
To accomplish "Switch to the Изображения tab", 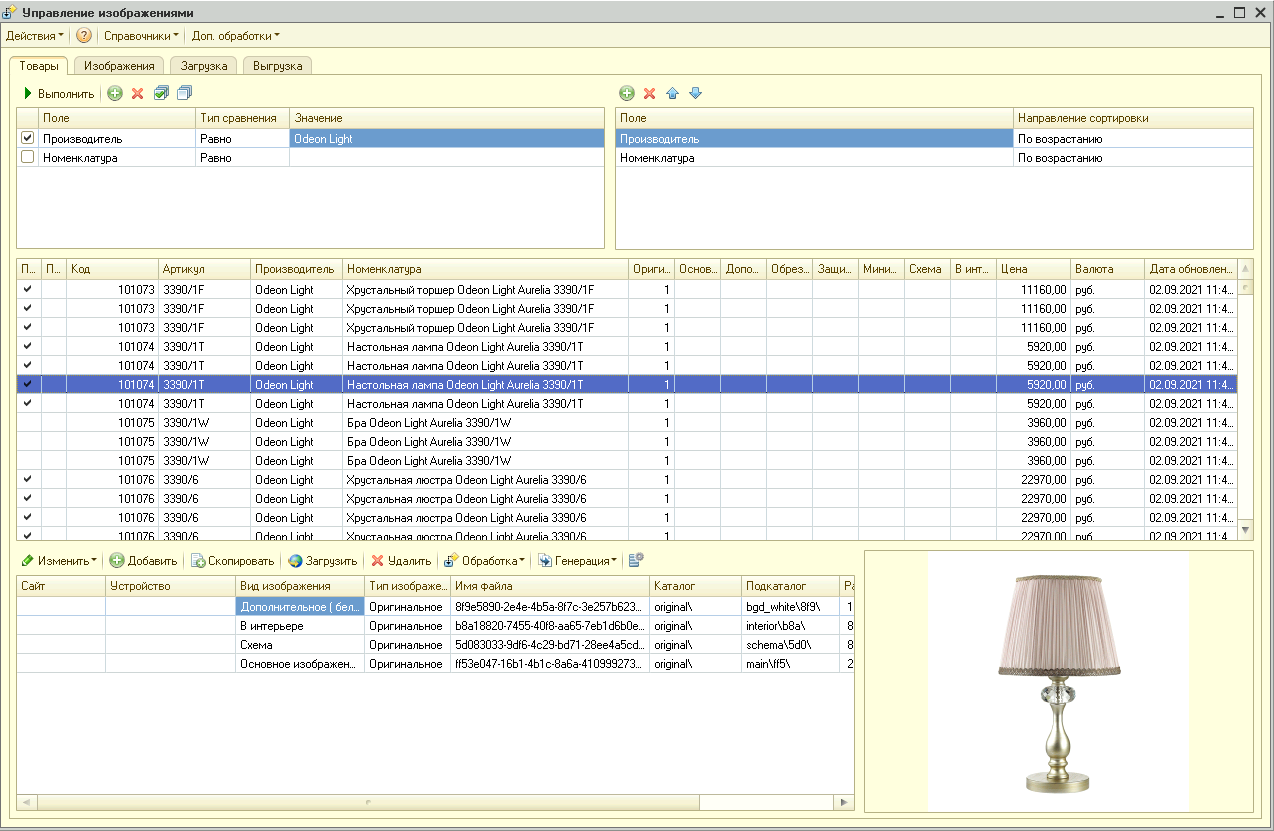I will click(119, 65).
